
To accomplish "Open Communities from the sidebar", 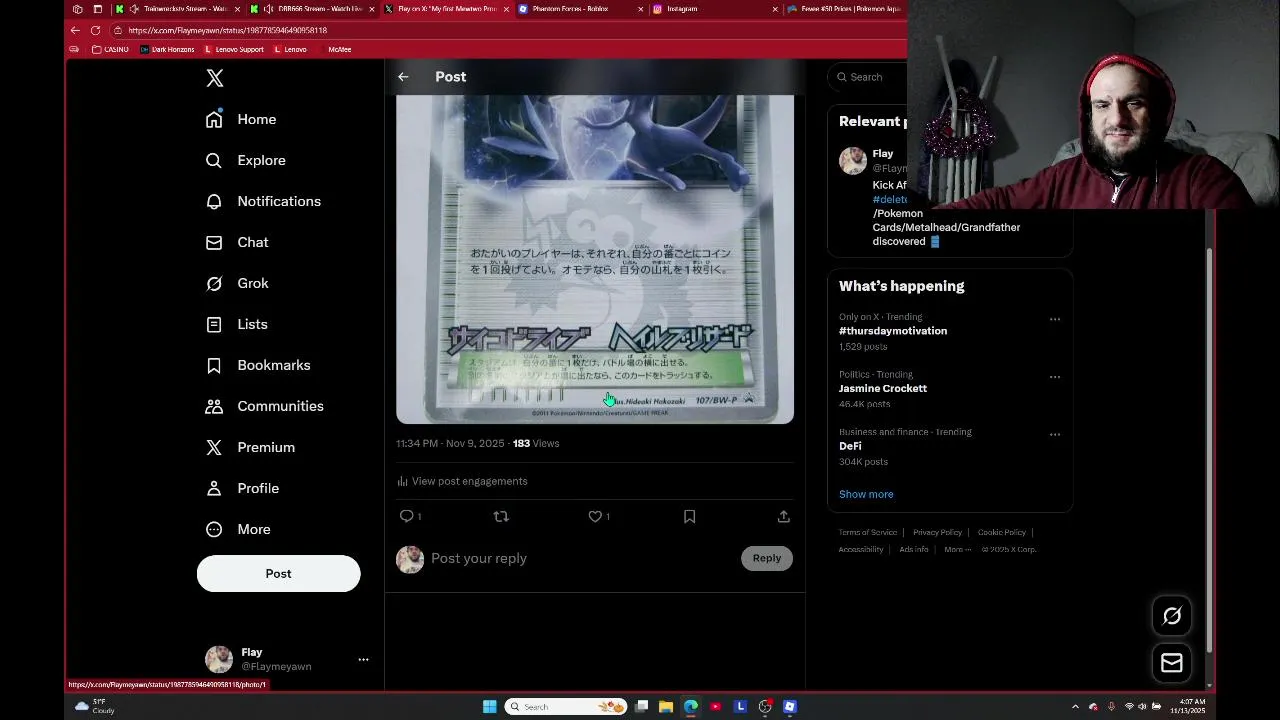I will tap(264, 406).
